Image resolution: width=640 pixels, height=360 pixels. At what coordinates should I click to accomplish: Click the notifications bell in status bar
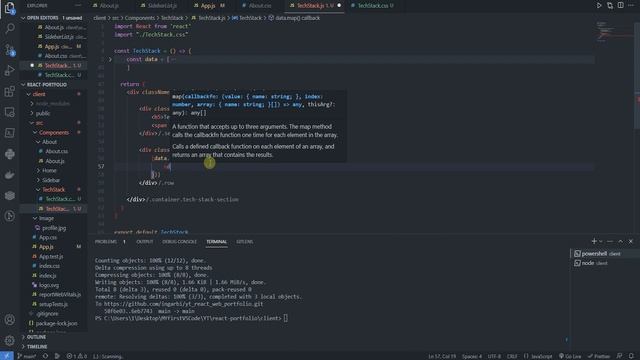click(x=631, y=356)
